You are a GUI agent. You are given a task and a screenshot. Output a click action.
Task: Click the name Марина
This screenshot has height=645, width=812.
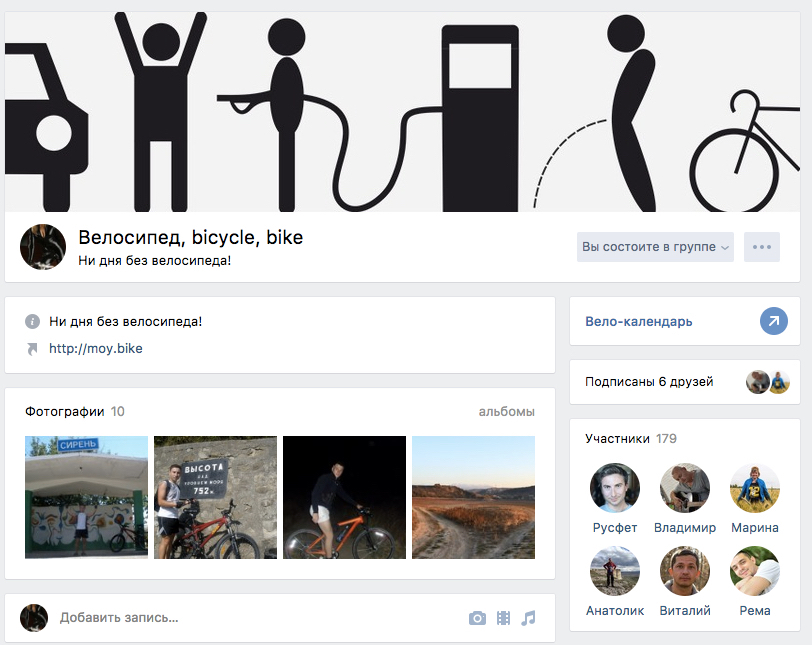pos(755,527)
